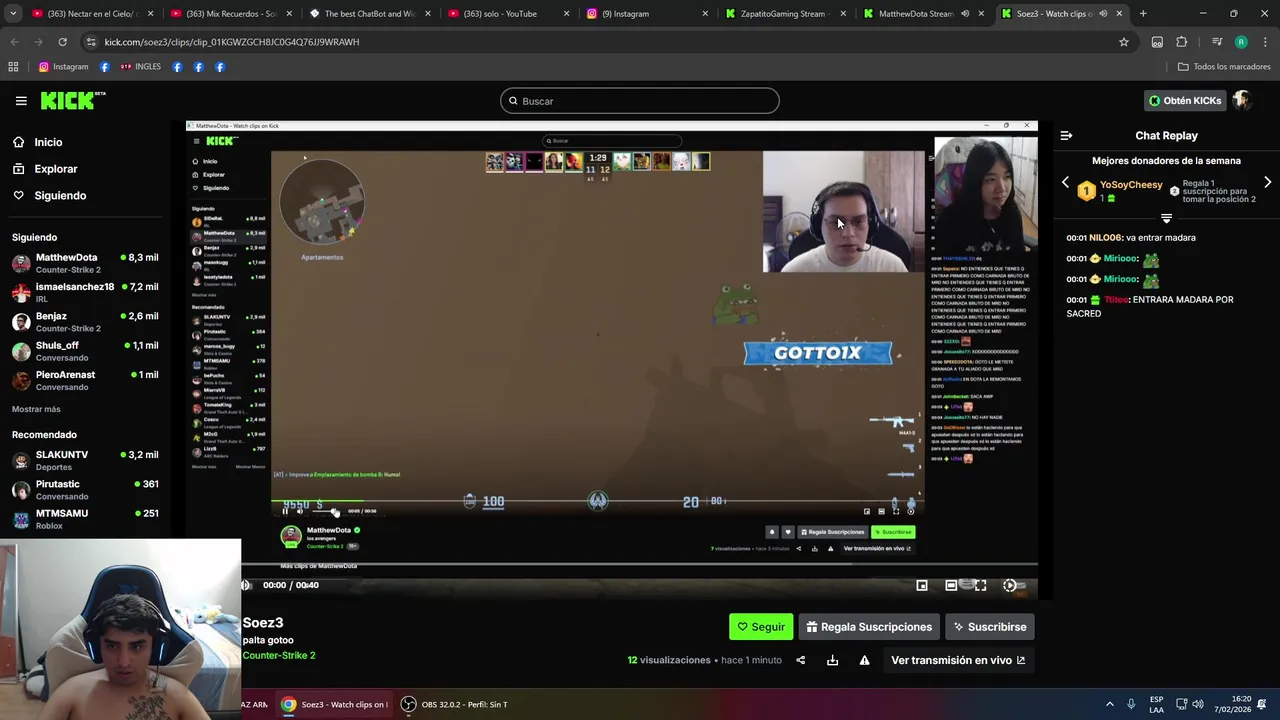Open OBS from the taskbar

click(455, 704)
